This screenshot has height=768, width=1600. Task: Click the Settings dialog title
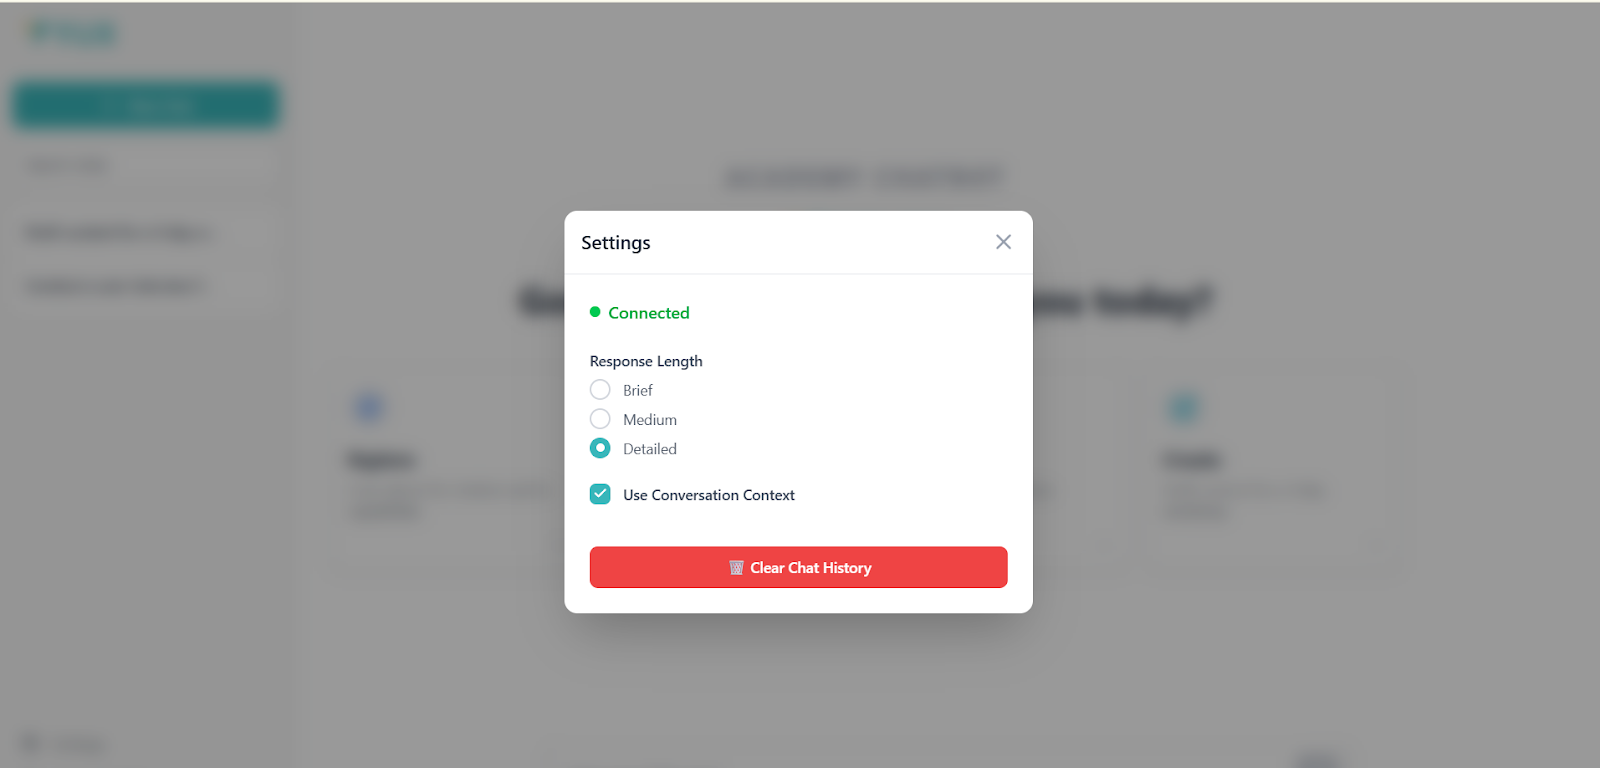point(615,243)
